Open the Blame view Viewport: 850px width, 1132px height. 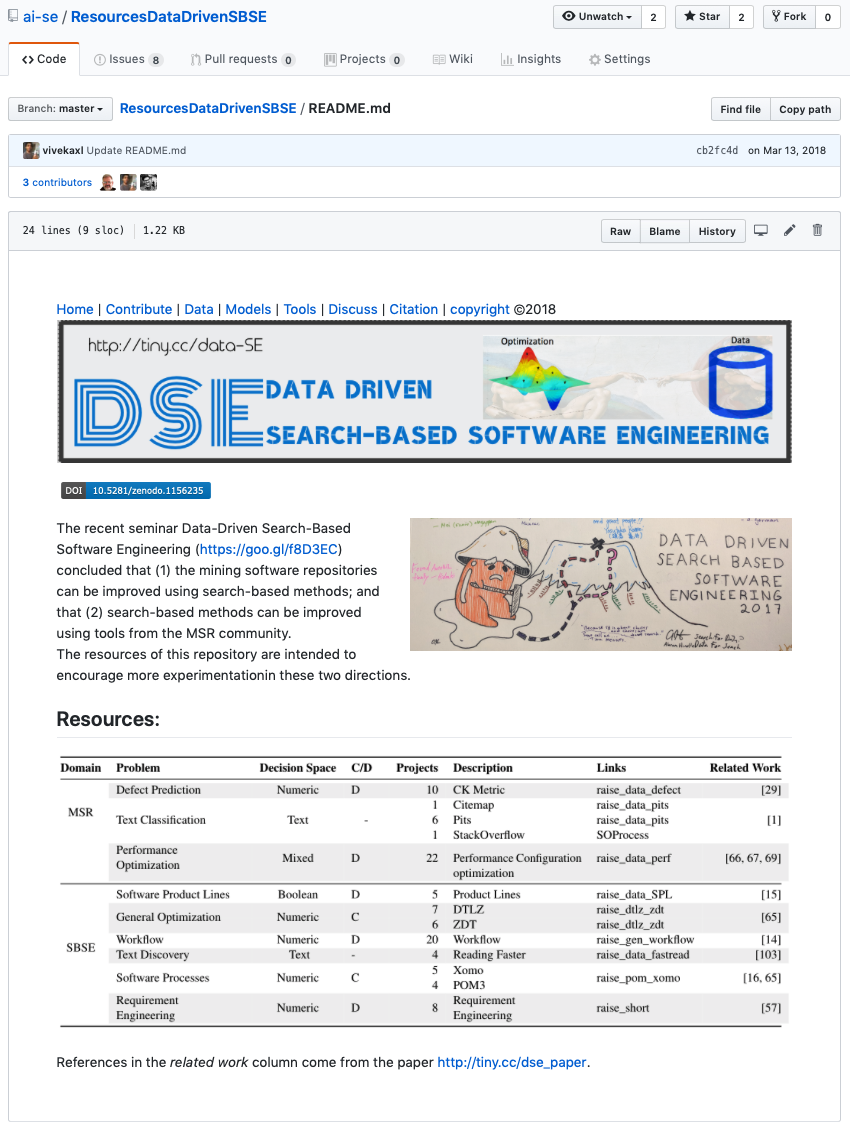pyautogui.click(x=664, y=231)
